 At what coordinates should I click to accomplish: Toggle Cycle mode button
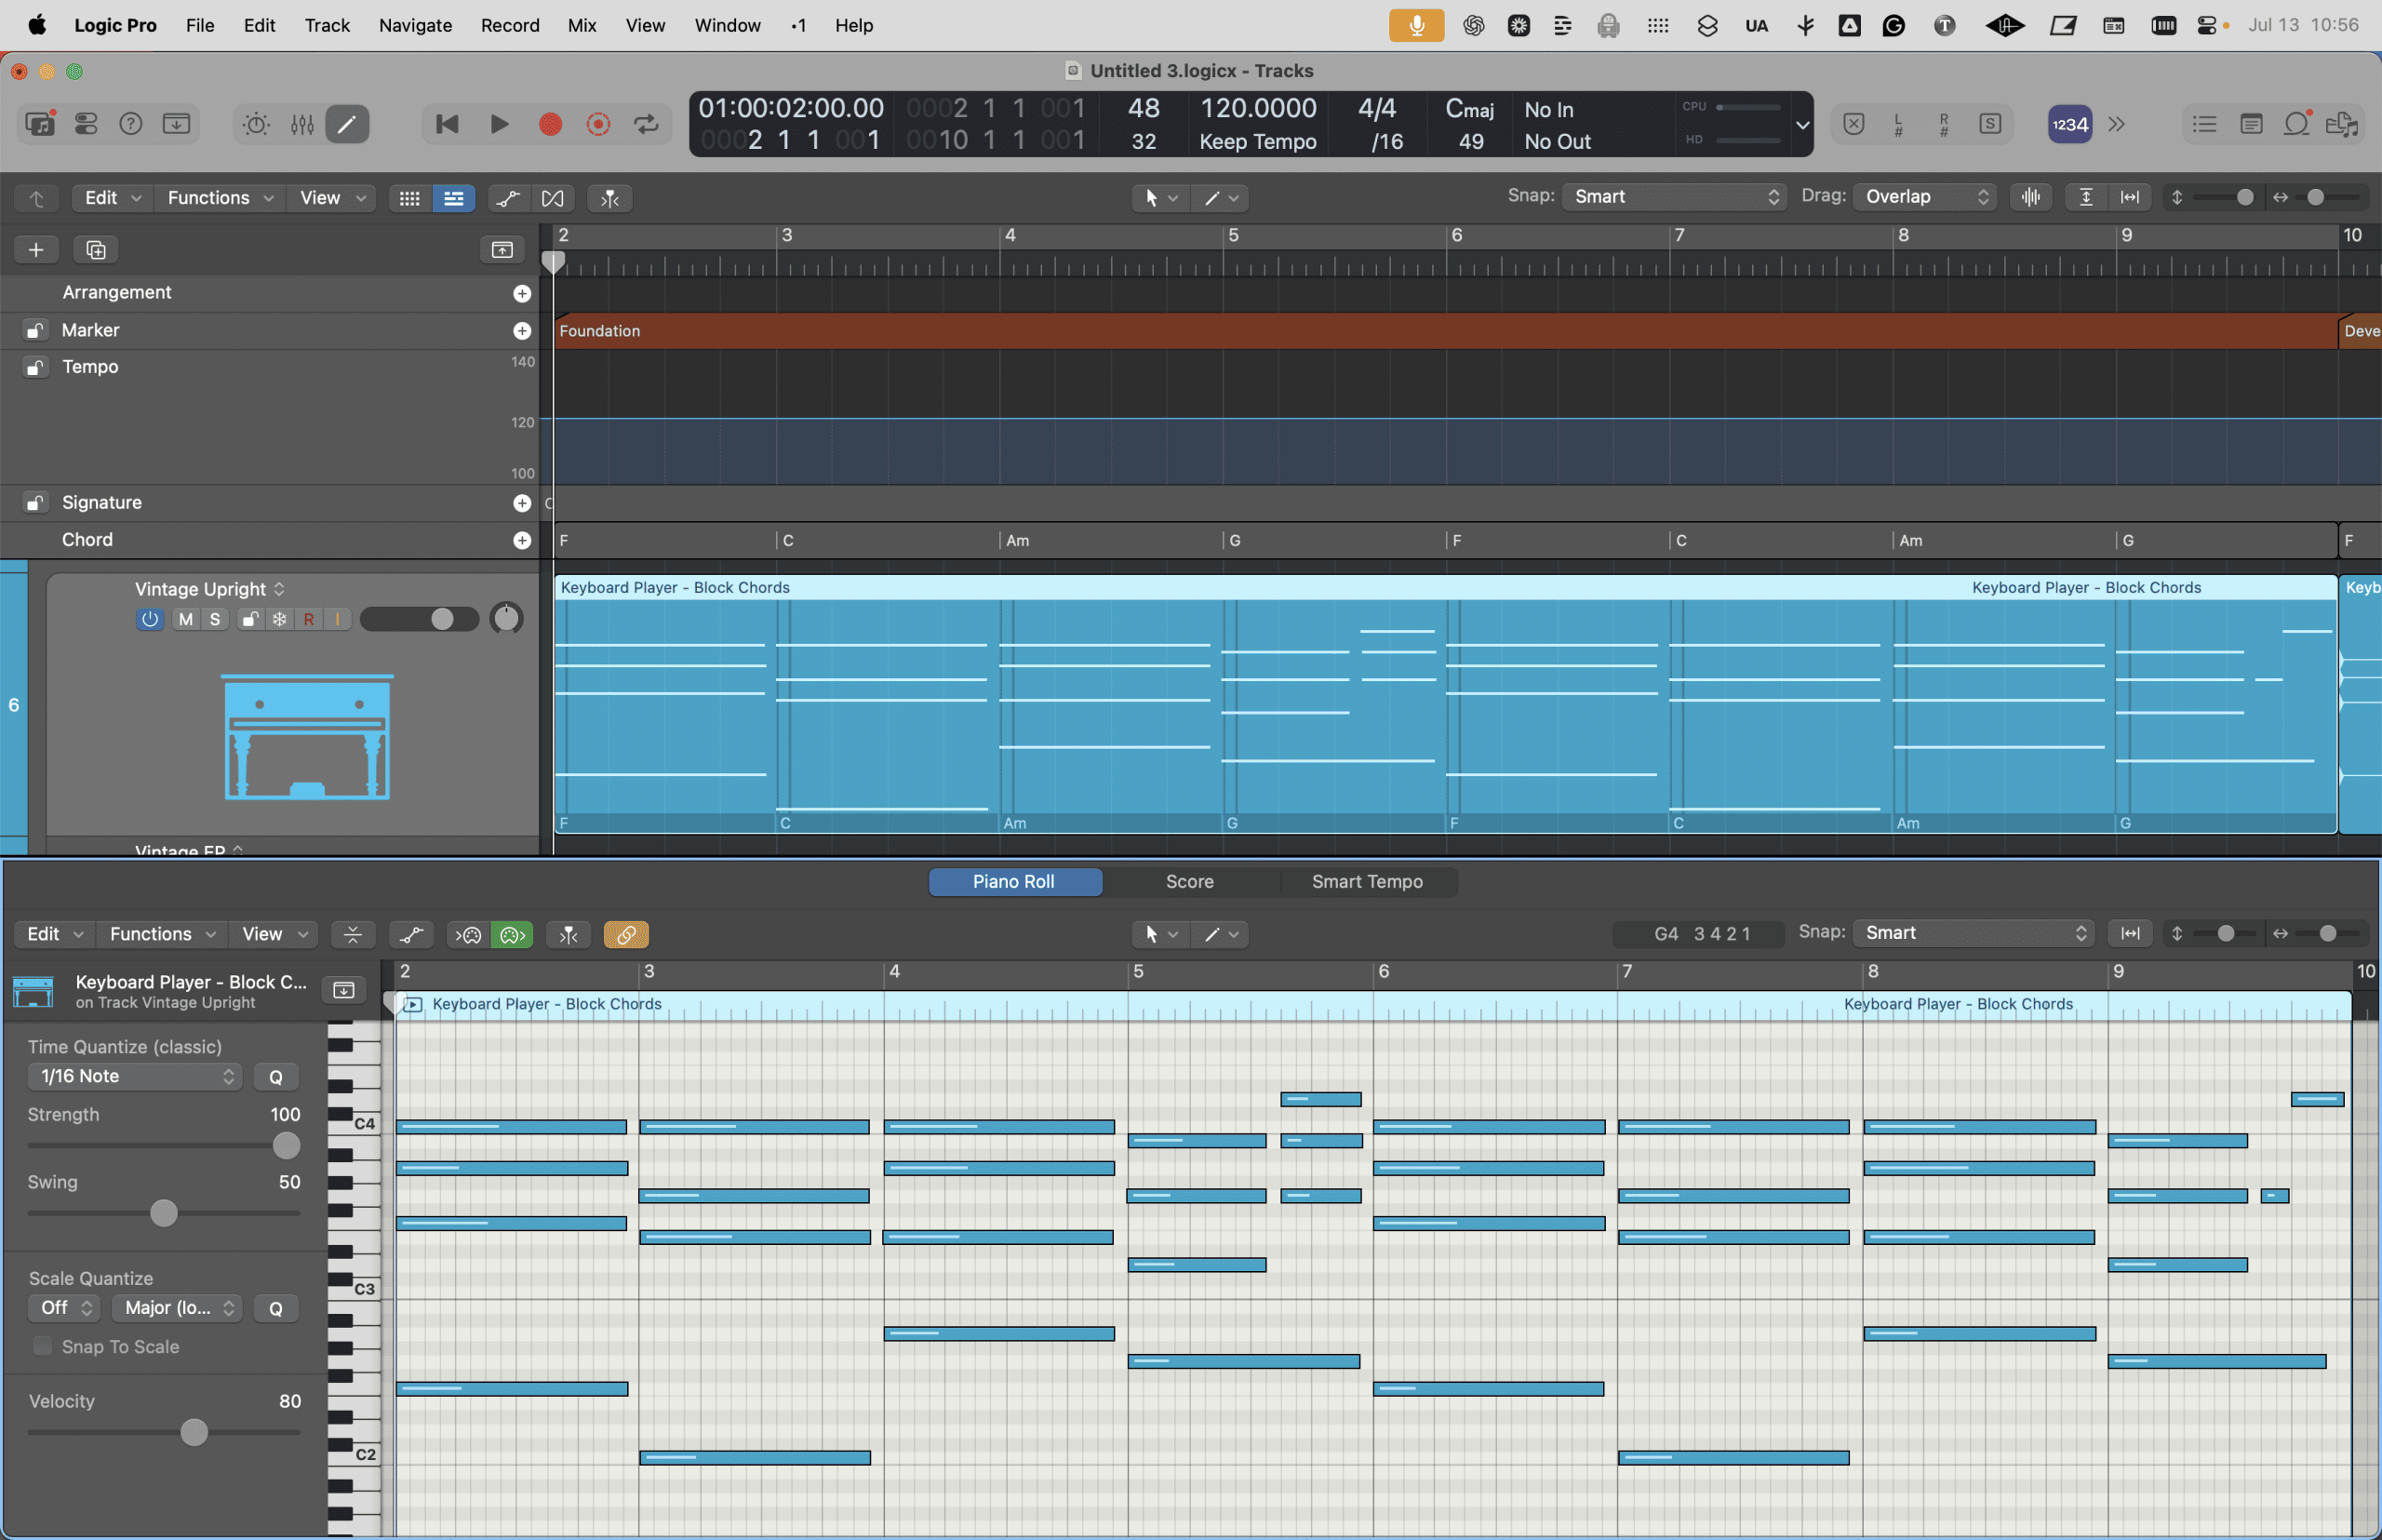tap(646, 124)
